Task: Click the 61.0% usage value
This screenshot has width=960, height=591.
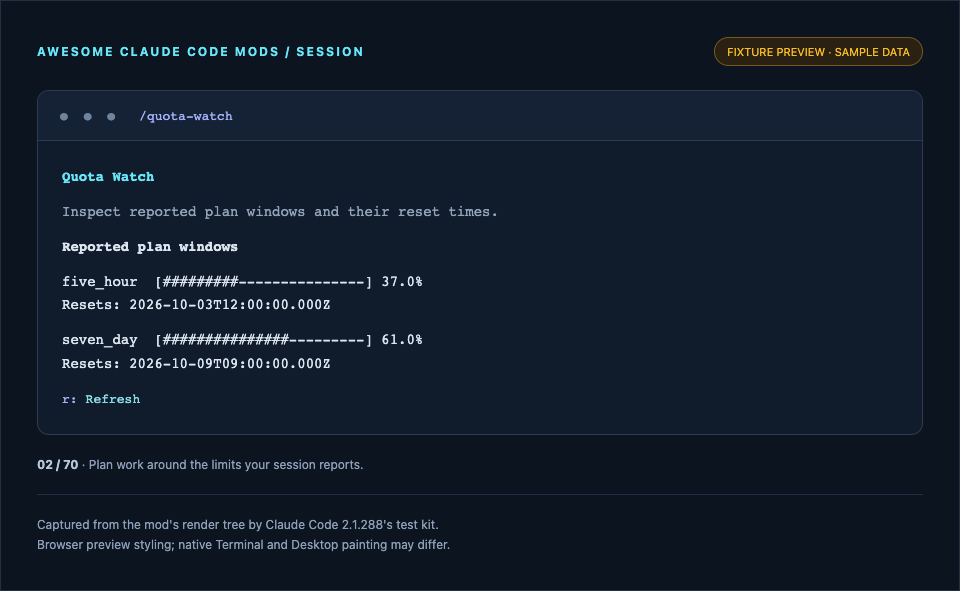Action: tap(402, 340)
